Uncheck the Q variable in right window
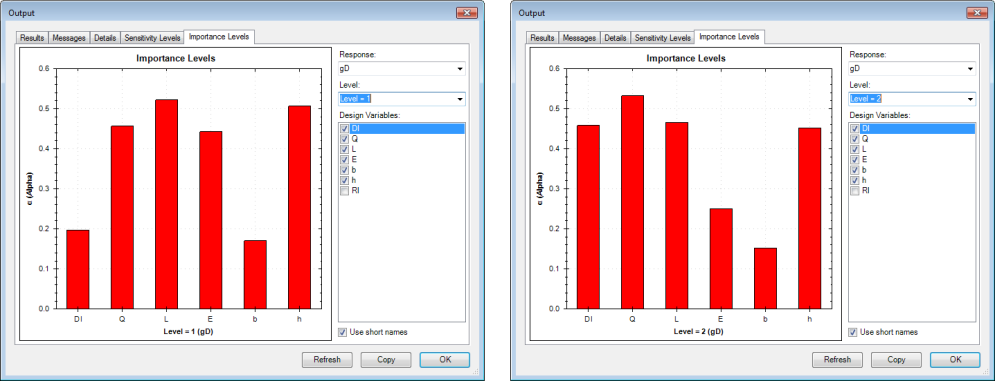The image size is (995, 381). pos(855,138)
